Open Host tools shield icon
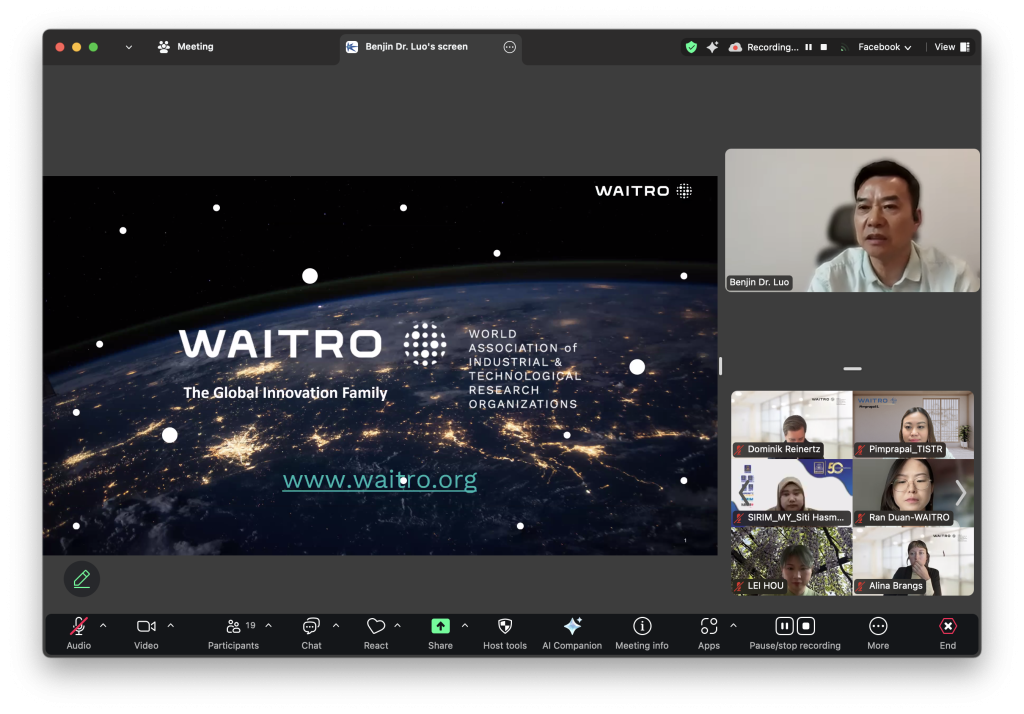 coord(505,627)
